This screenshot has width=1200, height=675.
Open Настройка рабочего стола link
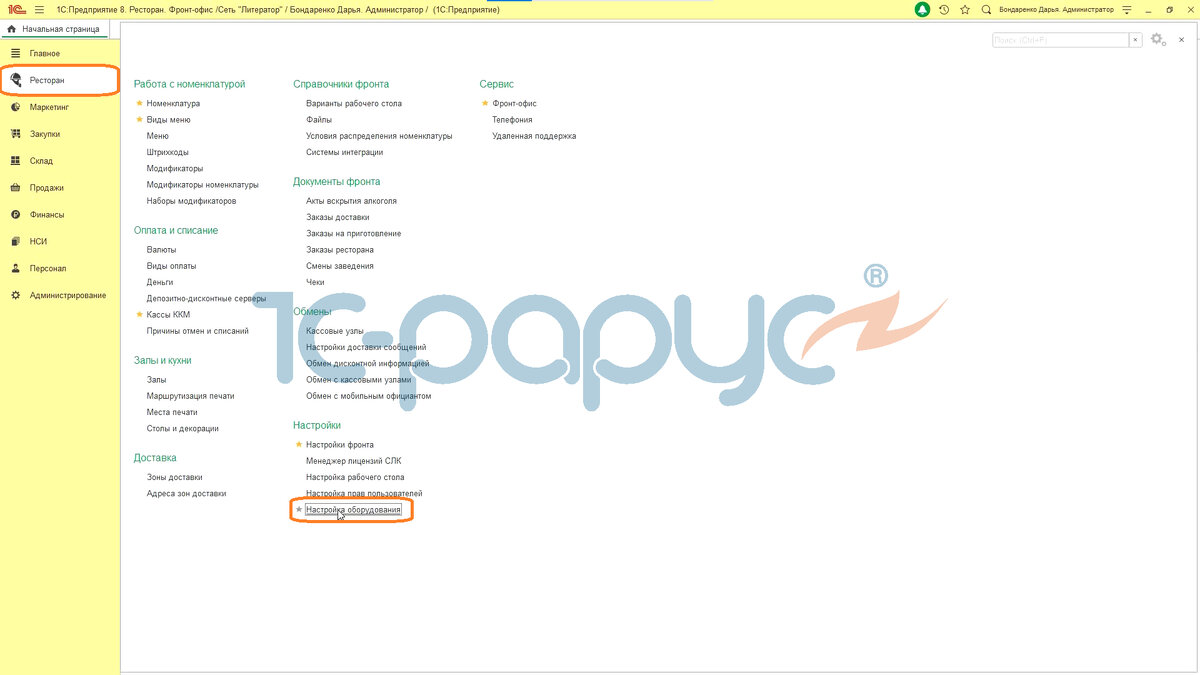pos(355,477)
